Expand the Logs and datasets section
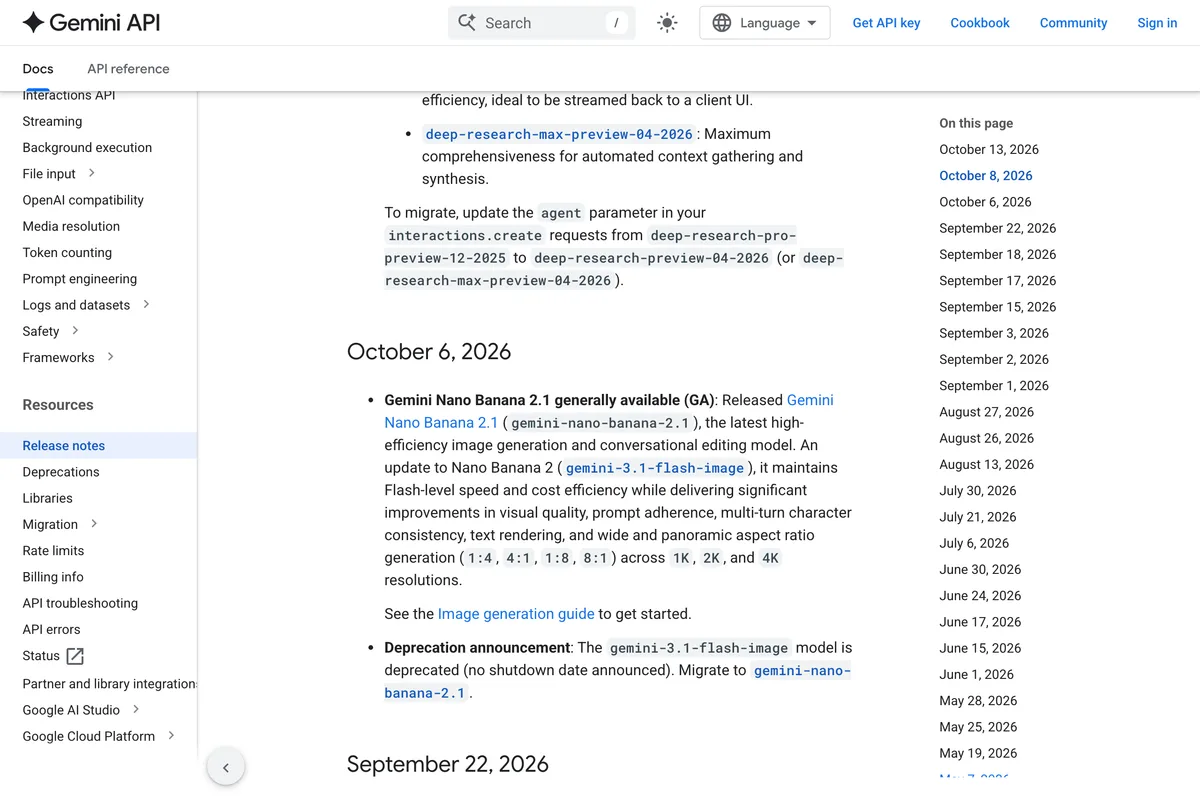1200x800 pixels. point(146,304)
